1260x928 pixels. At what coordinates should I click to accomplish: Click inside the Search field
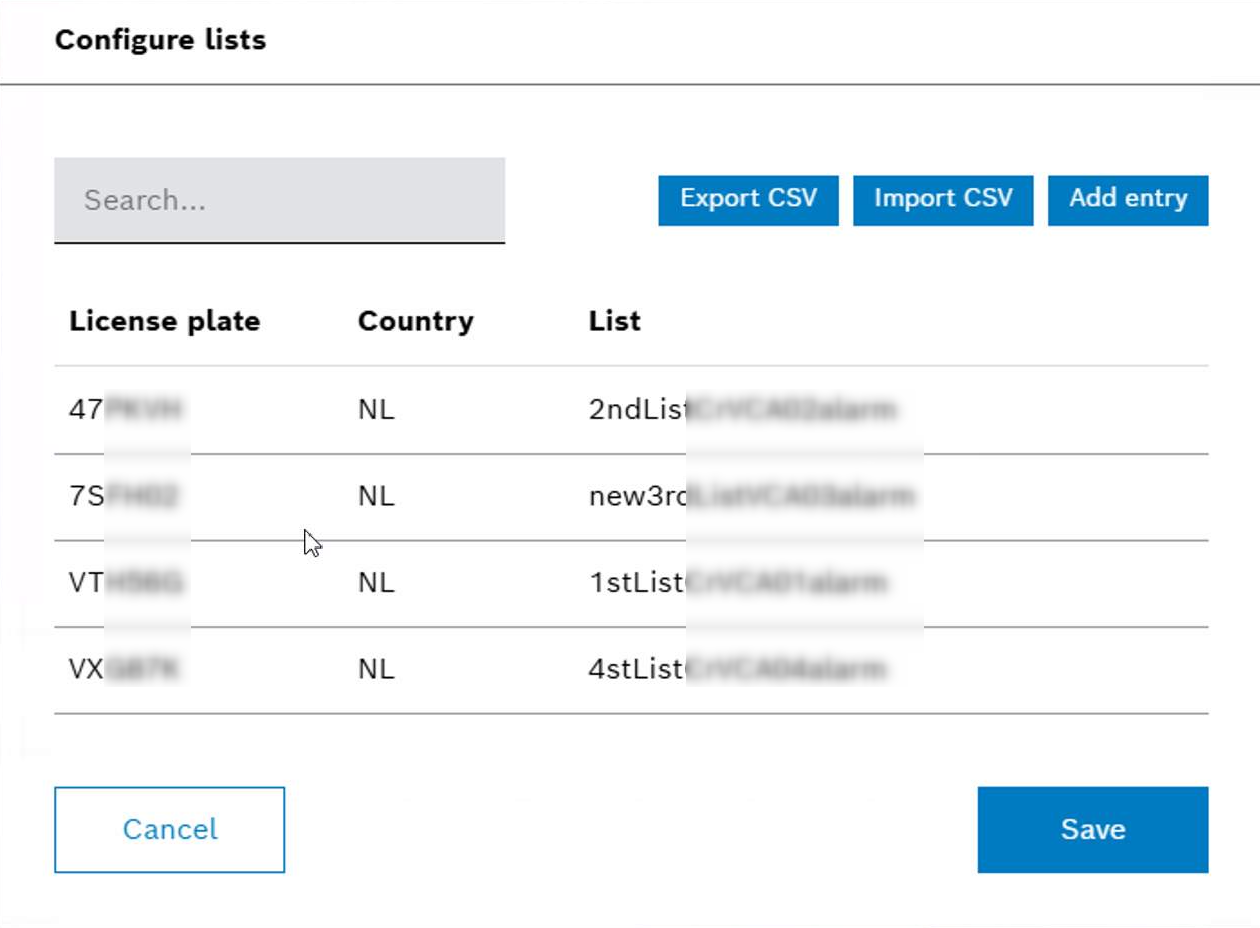pos(280,200)
